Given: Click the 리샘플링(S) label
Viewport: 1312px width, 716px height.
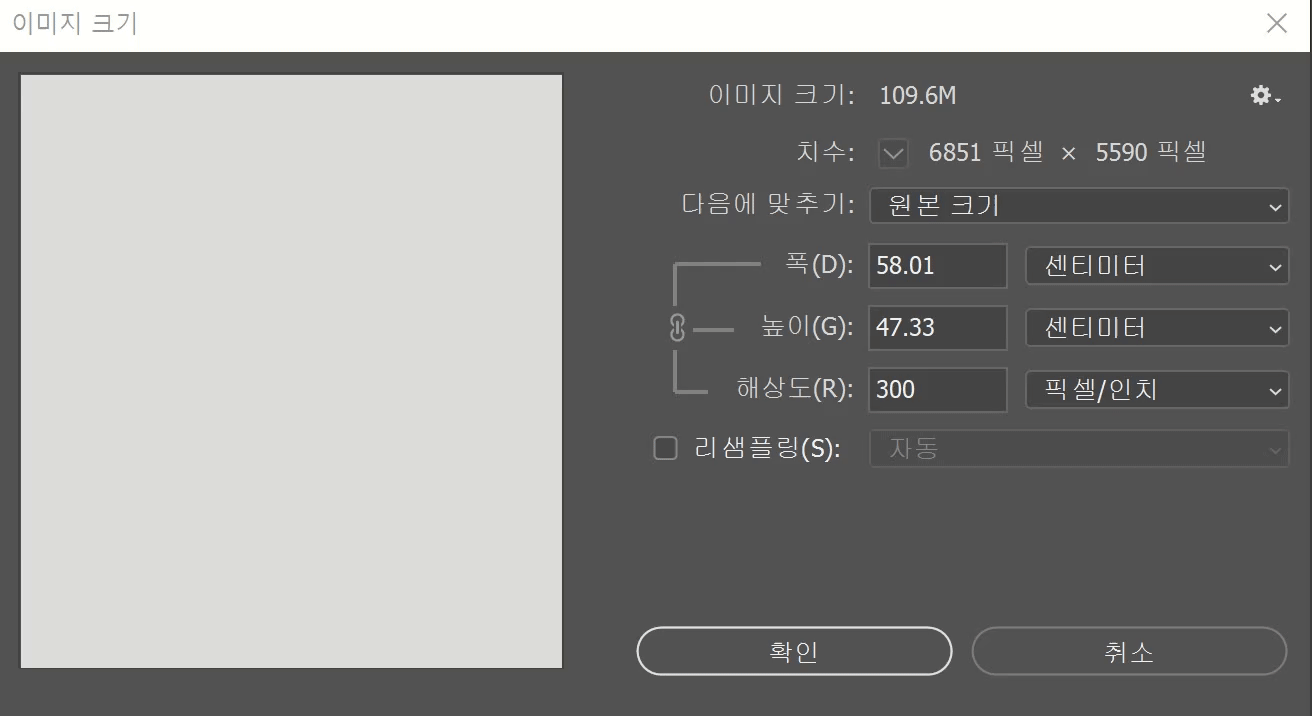Looking at the screenshot, I should pyautogui.click(x=767, y=449).
